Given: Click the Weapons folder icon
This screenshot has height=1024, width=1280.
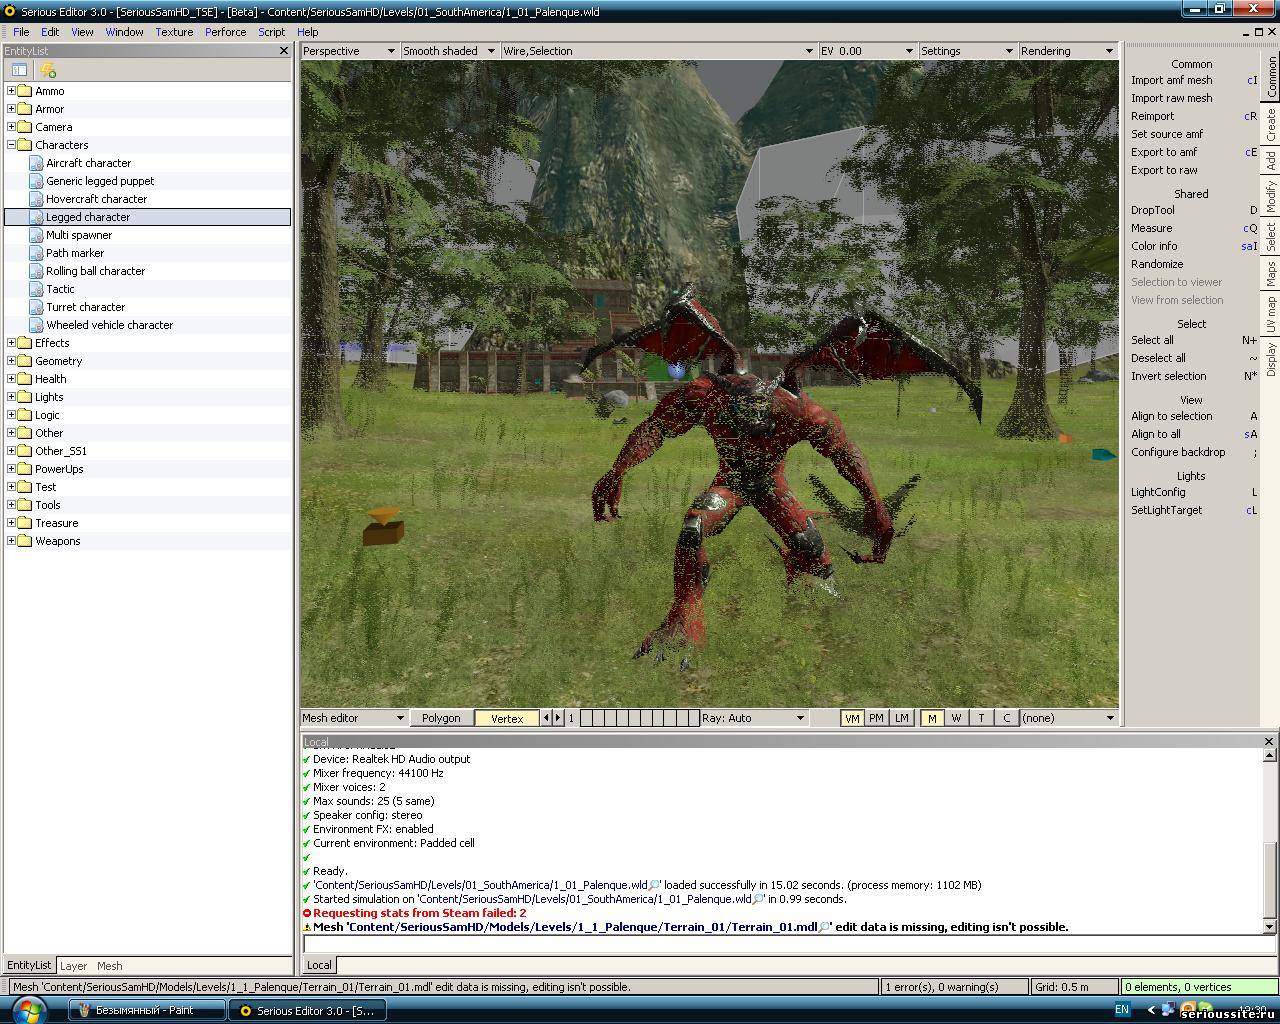Looking at the screenshot, I should (25, 541).
